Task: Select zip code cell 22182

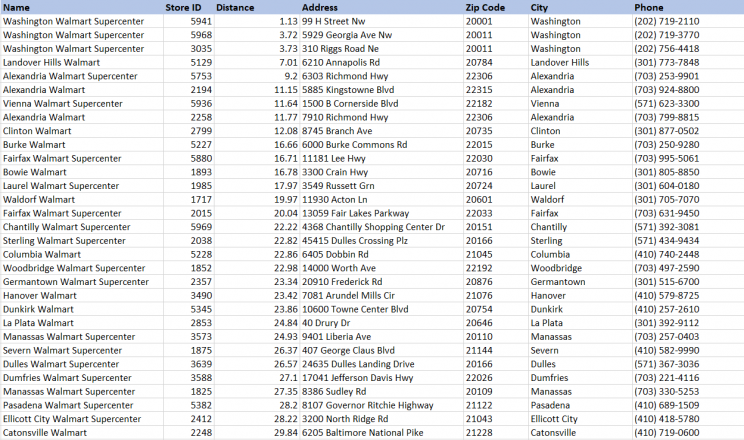Action: [x=479, y=103]
